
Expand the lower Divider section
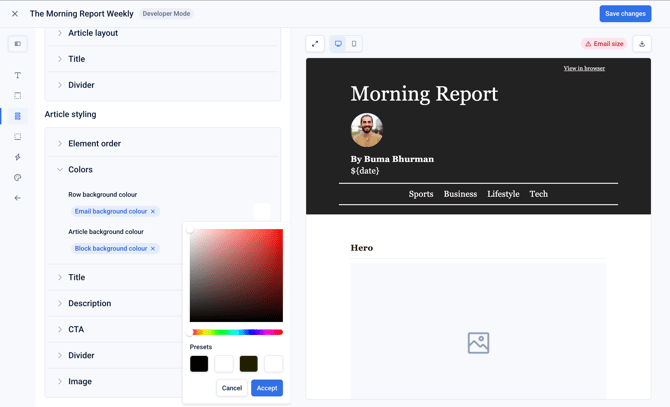[x=115, y=355]
